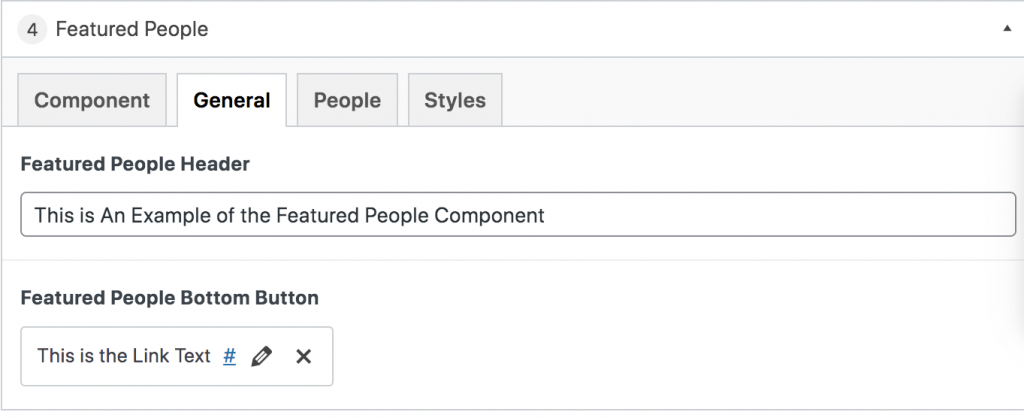Follow the # hyperlink in link field
Image resolution: width=1024 pixels, height=418 pixels.
229,356
